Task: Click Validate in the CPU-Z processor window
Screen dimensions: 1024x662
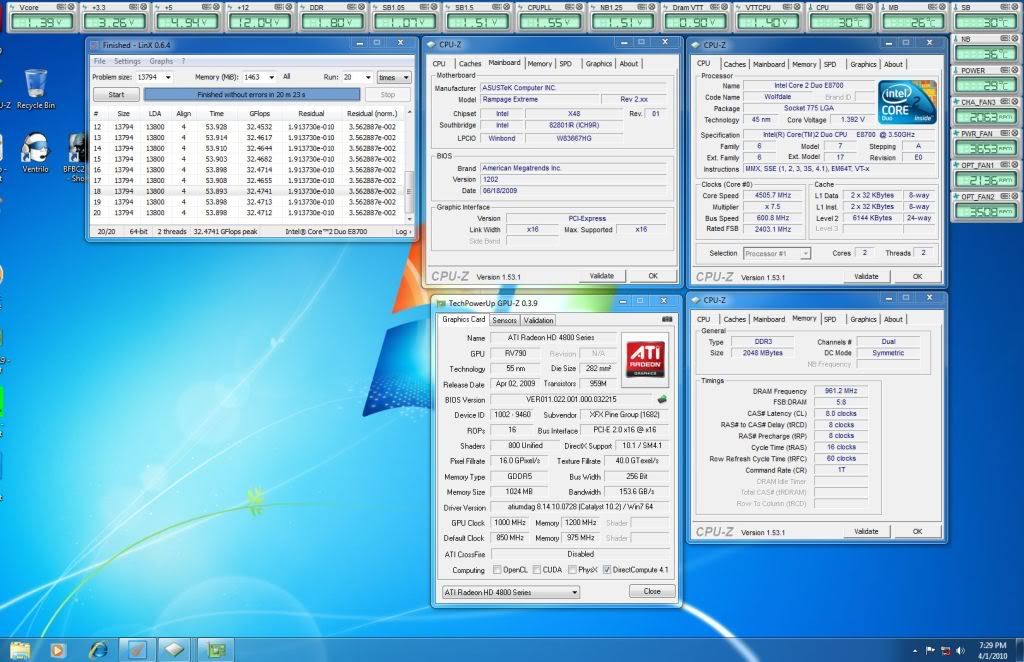Action: click(866, 277)
